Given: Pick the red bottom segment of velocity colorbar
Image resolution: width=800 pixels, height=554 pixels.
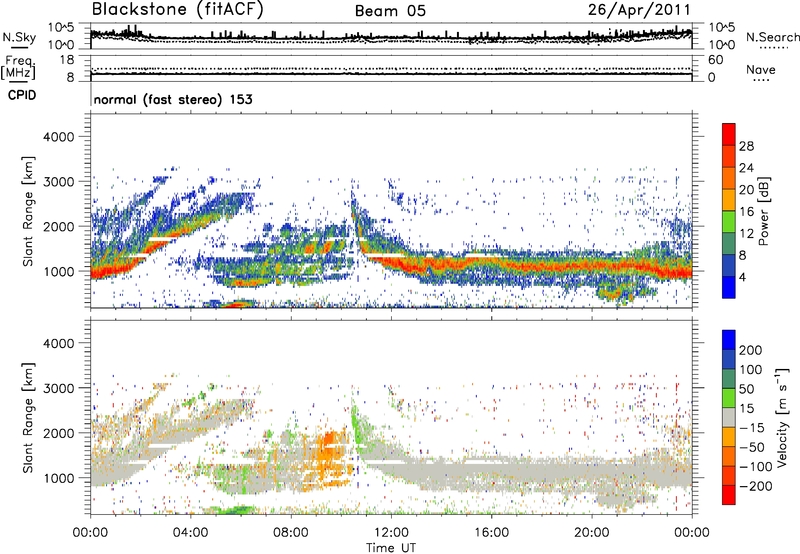Looking at the screenshot, I should 729,495.
